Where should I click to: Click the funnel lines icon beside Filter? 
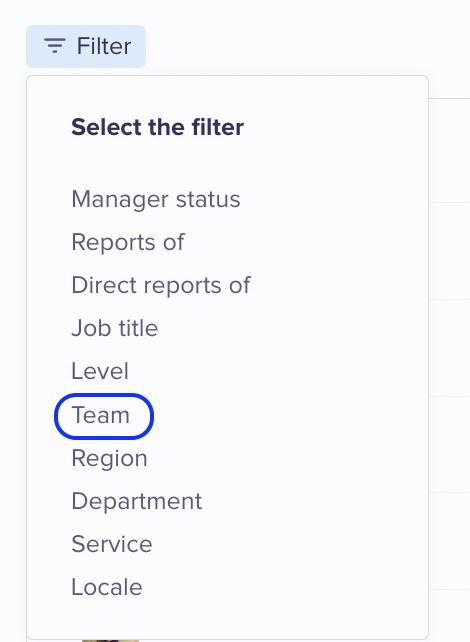[54, 45]
